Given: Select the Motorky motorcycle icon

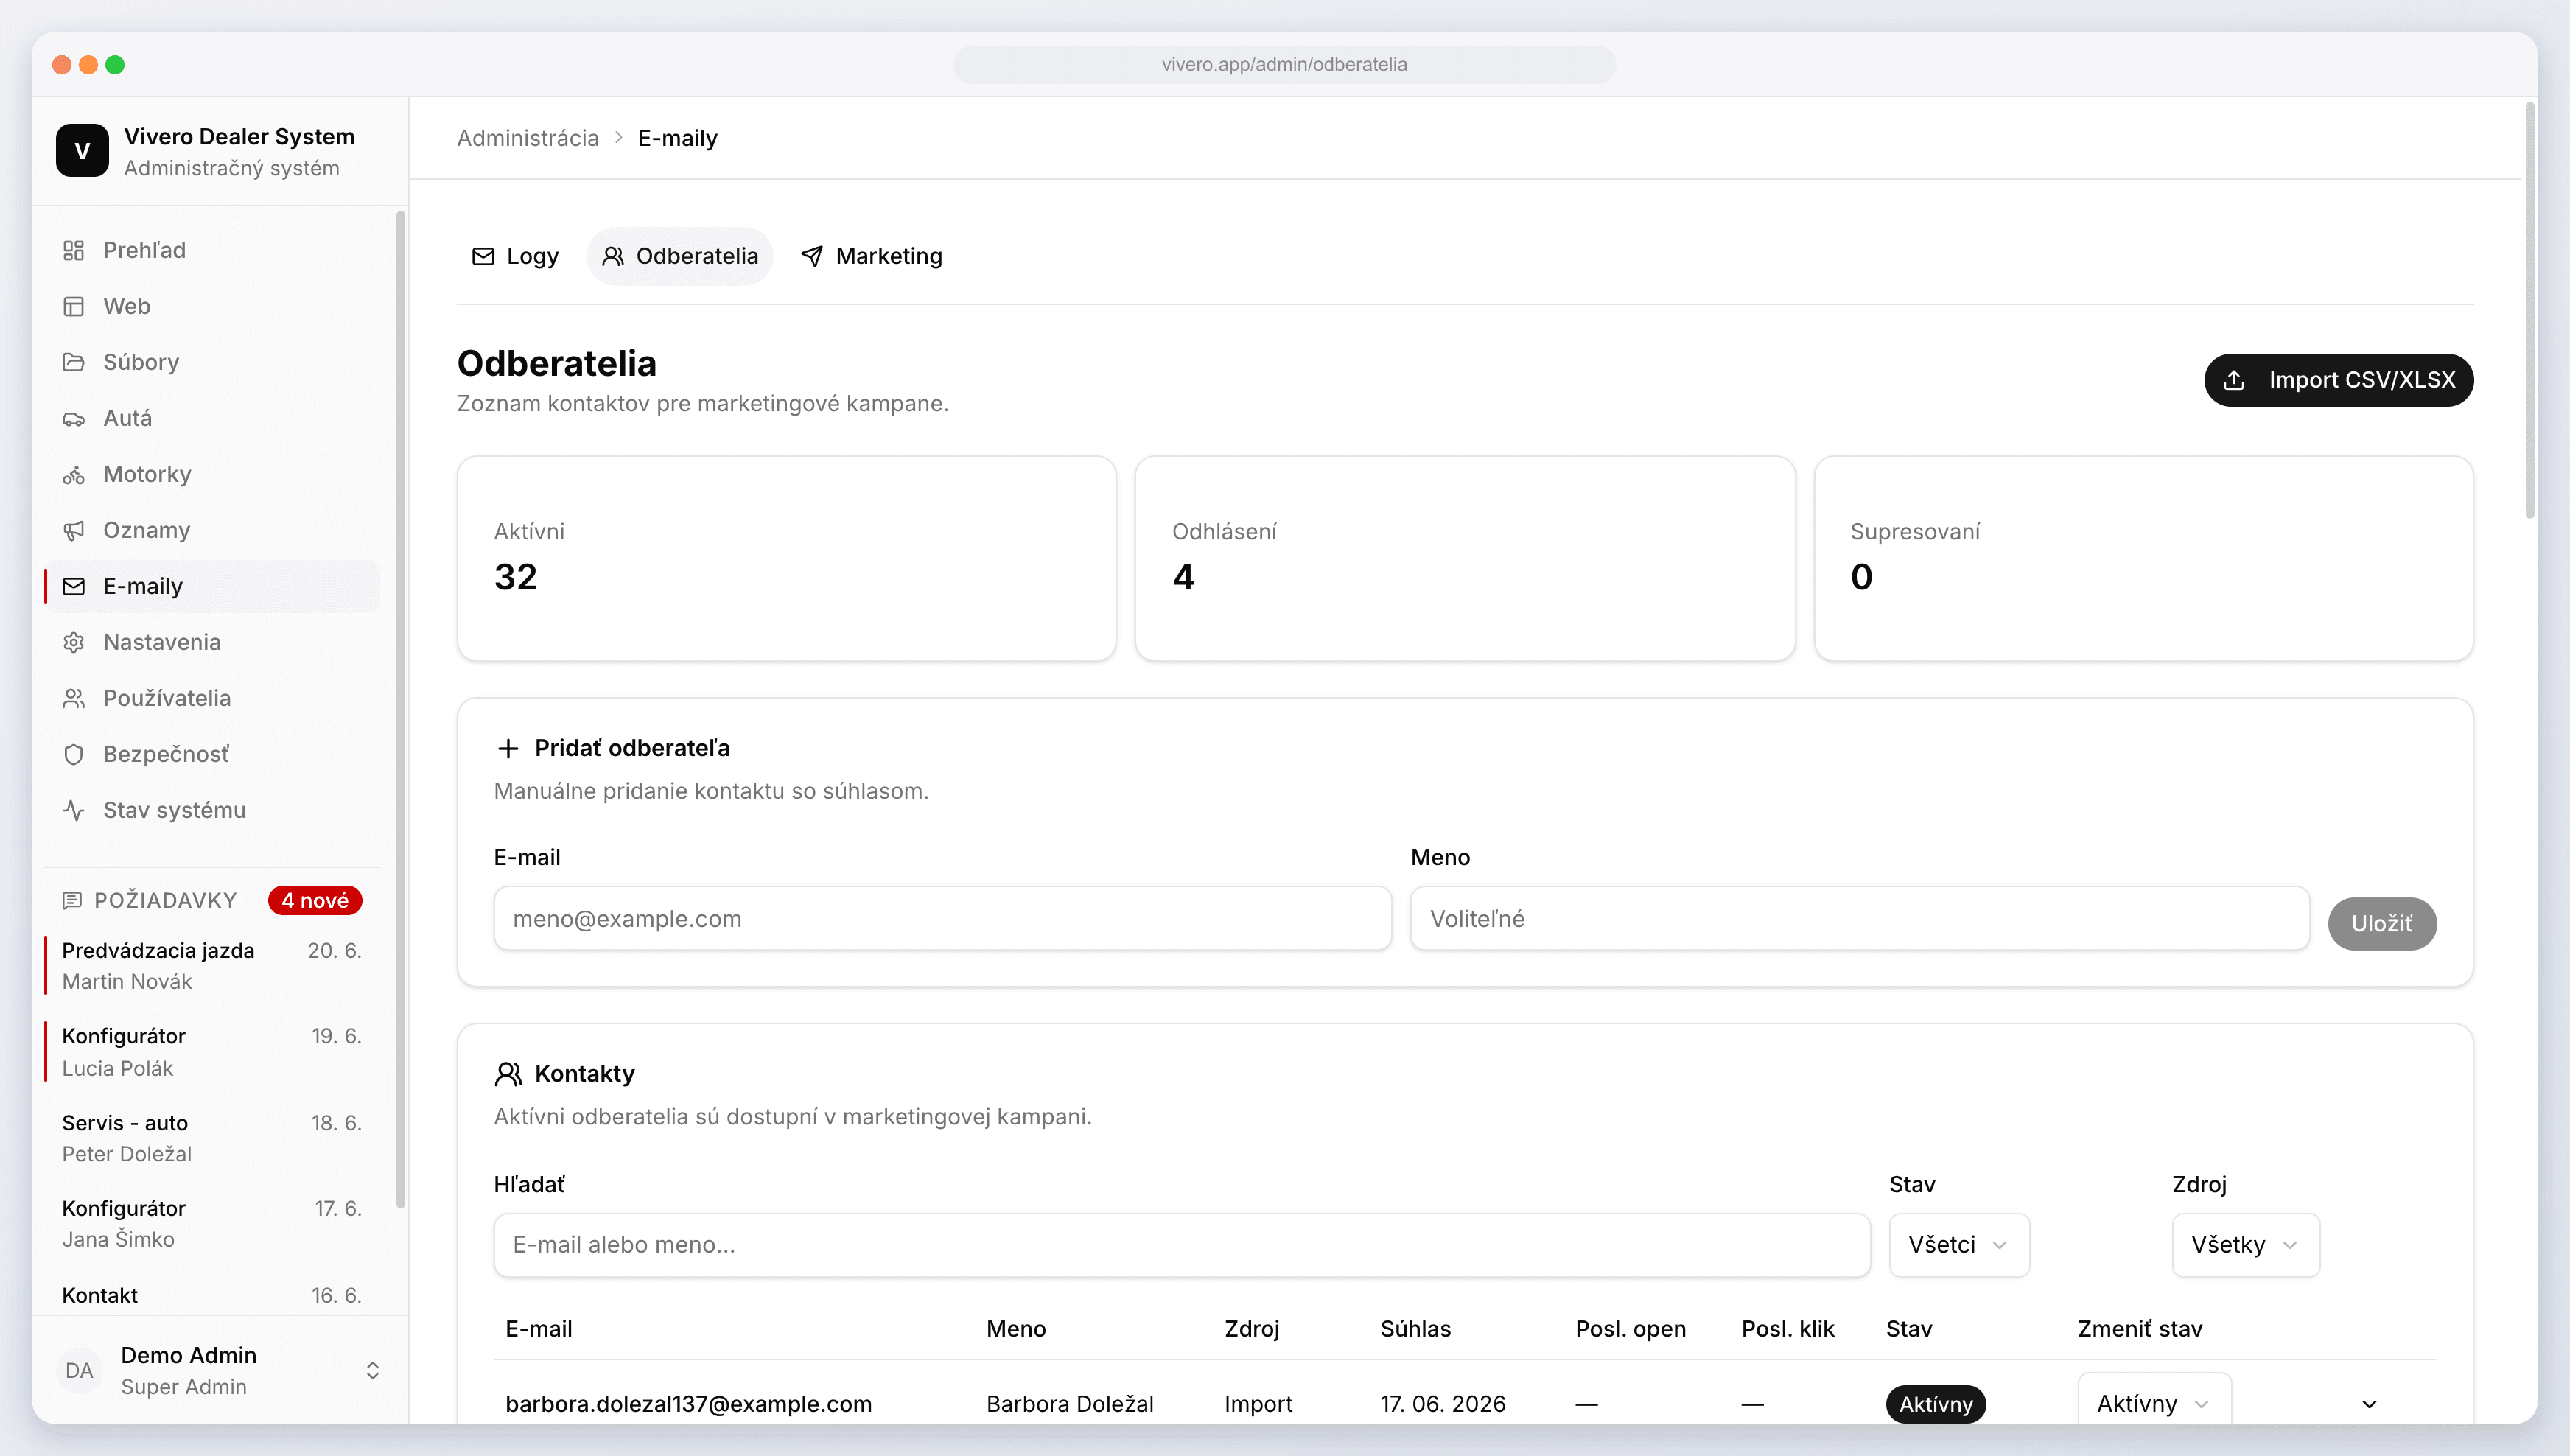Looking at the screenshot, I should 73,474.
